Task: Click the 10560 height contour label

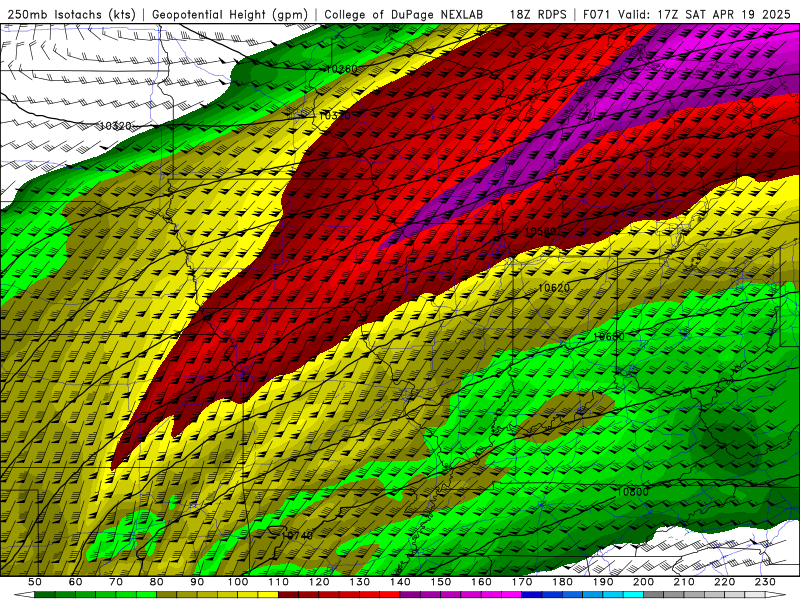Action: click(x=540, y=232)
